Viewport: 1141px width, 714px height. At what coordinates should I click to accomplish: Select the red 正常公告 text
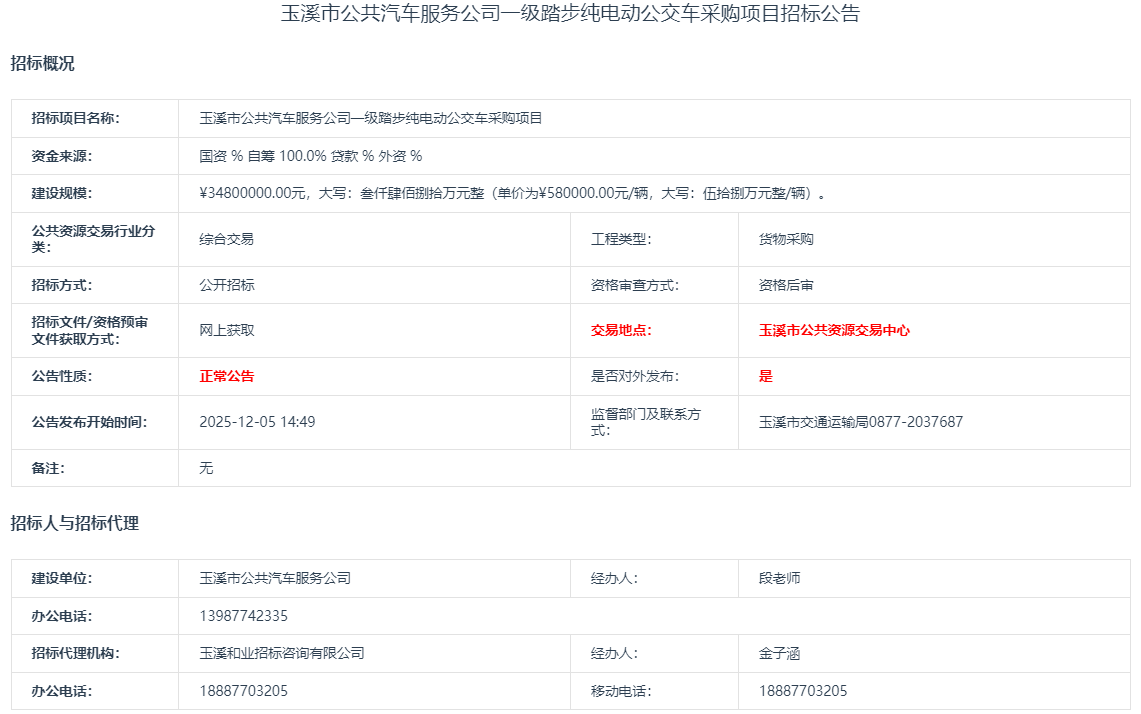point(227,376)
